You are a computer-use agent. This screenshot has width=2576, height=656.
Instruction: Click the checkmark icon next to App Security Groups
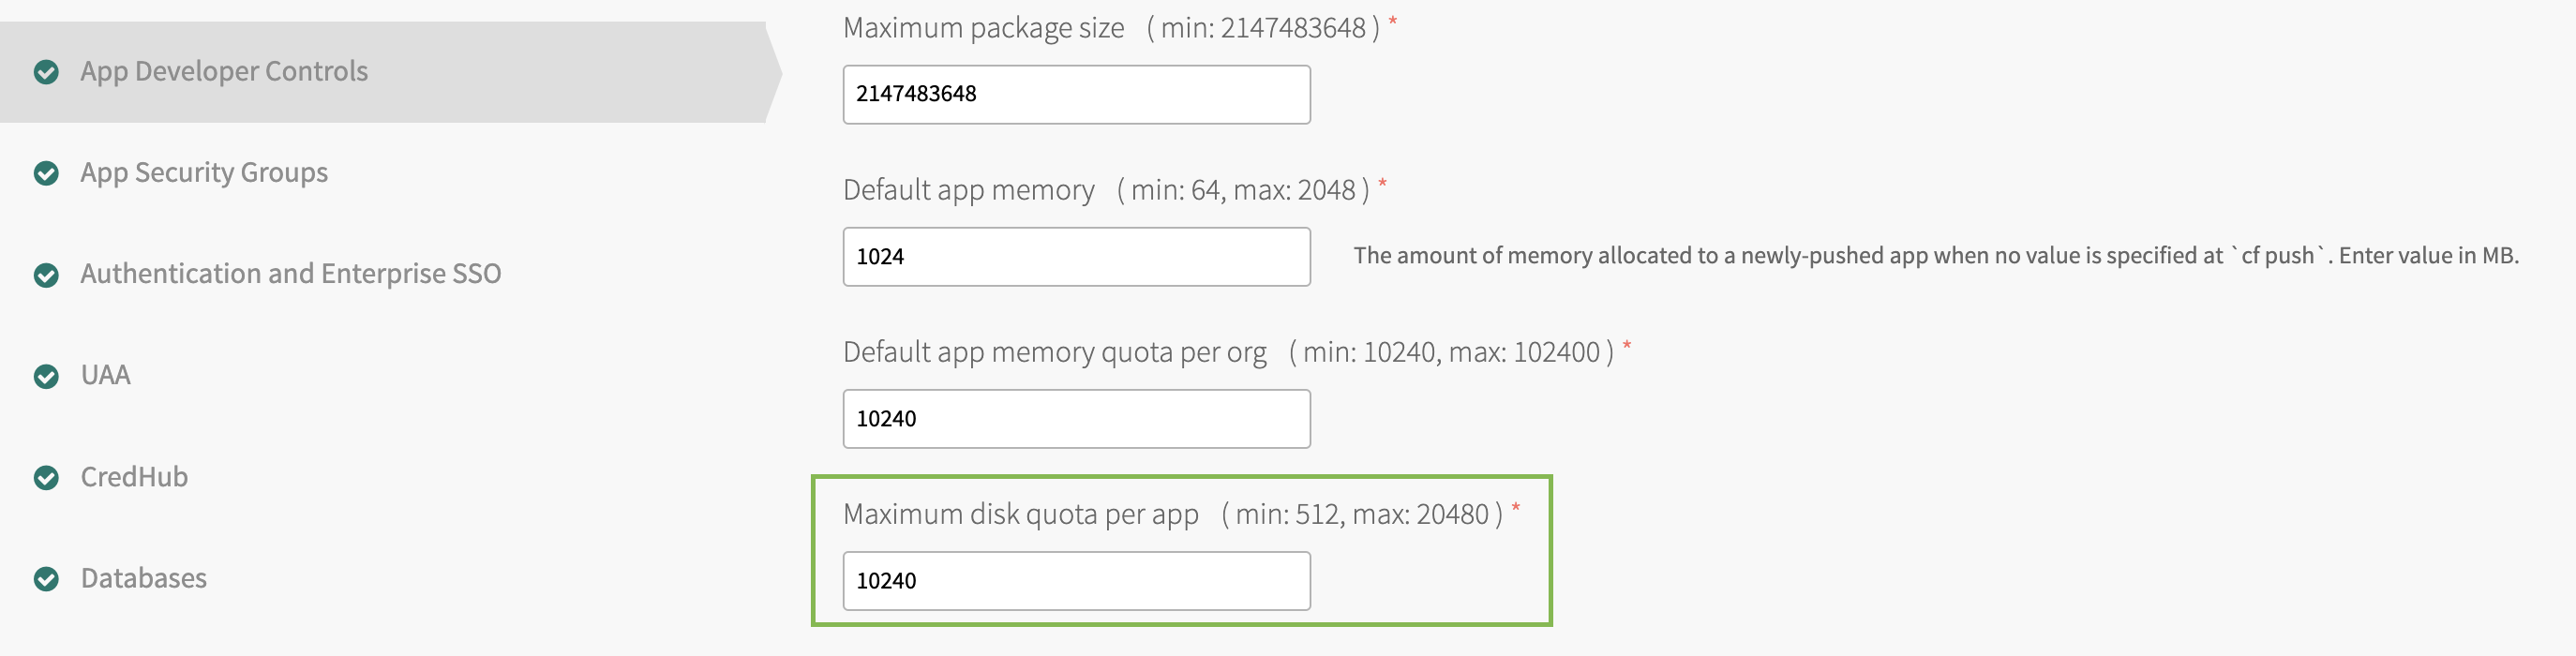pyautogui.click(x=46, y=174)
